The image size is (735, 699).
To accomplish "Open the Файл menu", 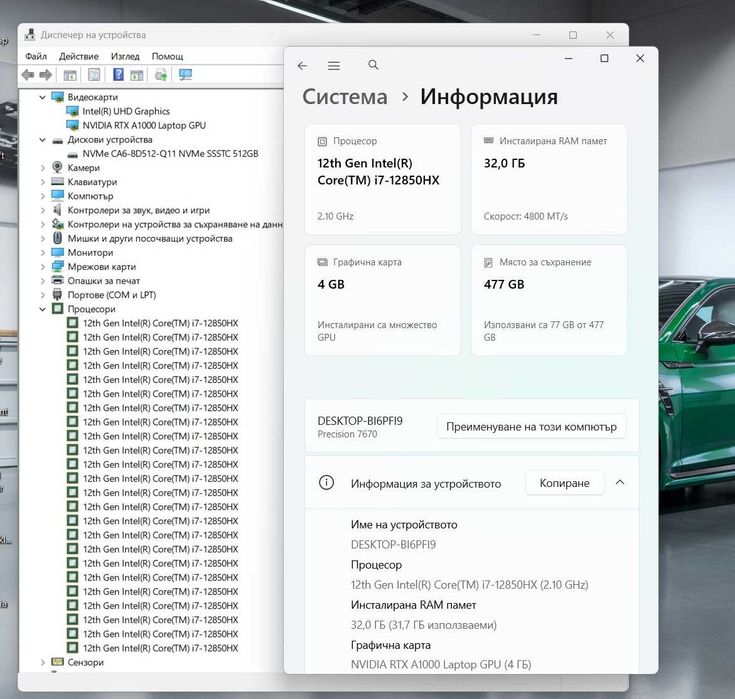I will tap(36, 56).
